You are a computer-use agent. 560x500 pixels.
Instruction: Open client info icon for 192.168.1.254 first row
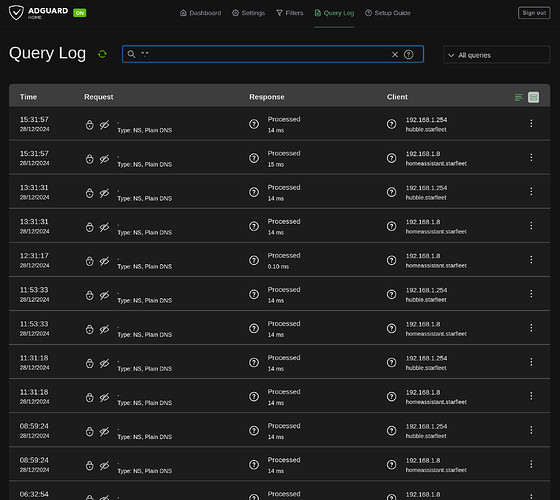[391, 124]
